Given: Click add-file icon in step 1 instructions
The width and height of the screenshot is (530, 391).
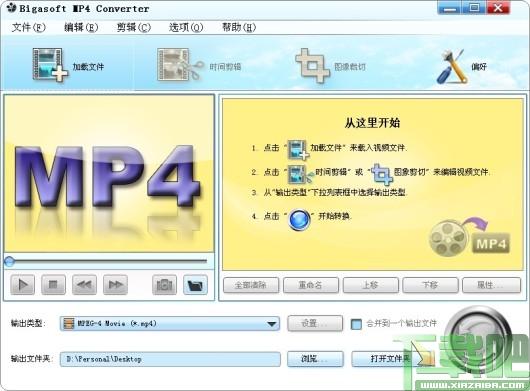Looking at the screenshot, I should pyautogui.click(x=298, y=149).
